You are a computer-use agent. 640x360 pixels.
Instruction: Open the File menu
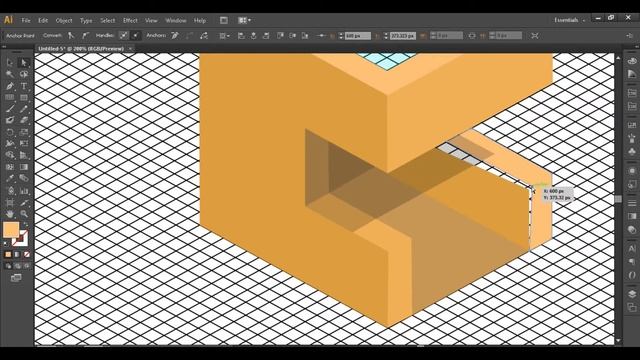(26, 20)
